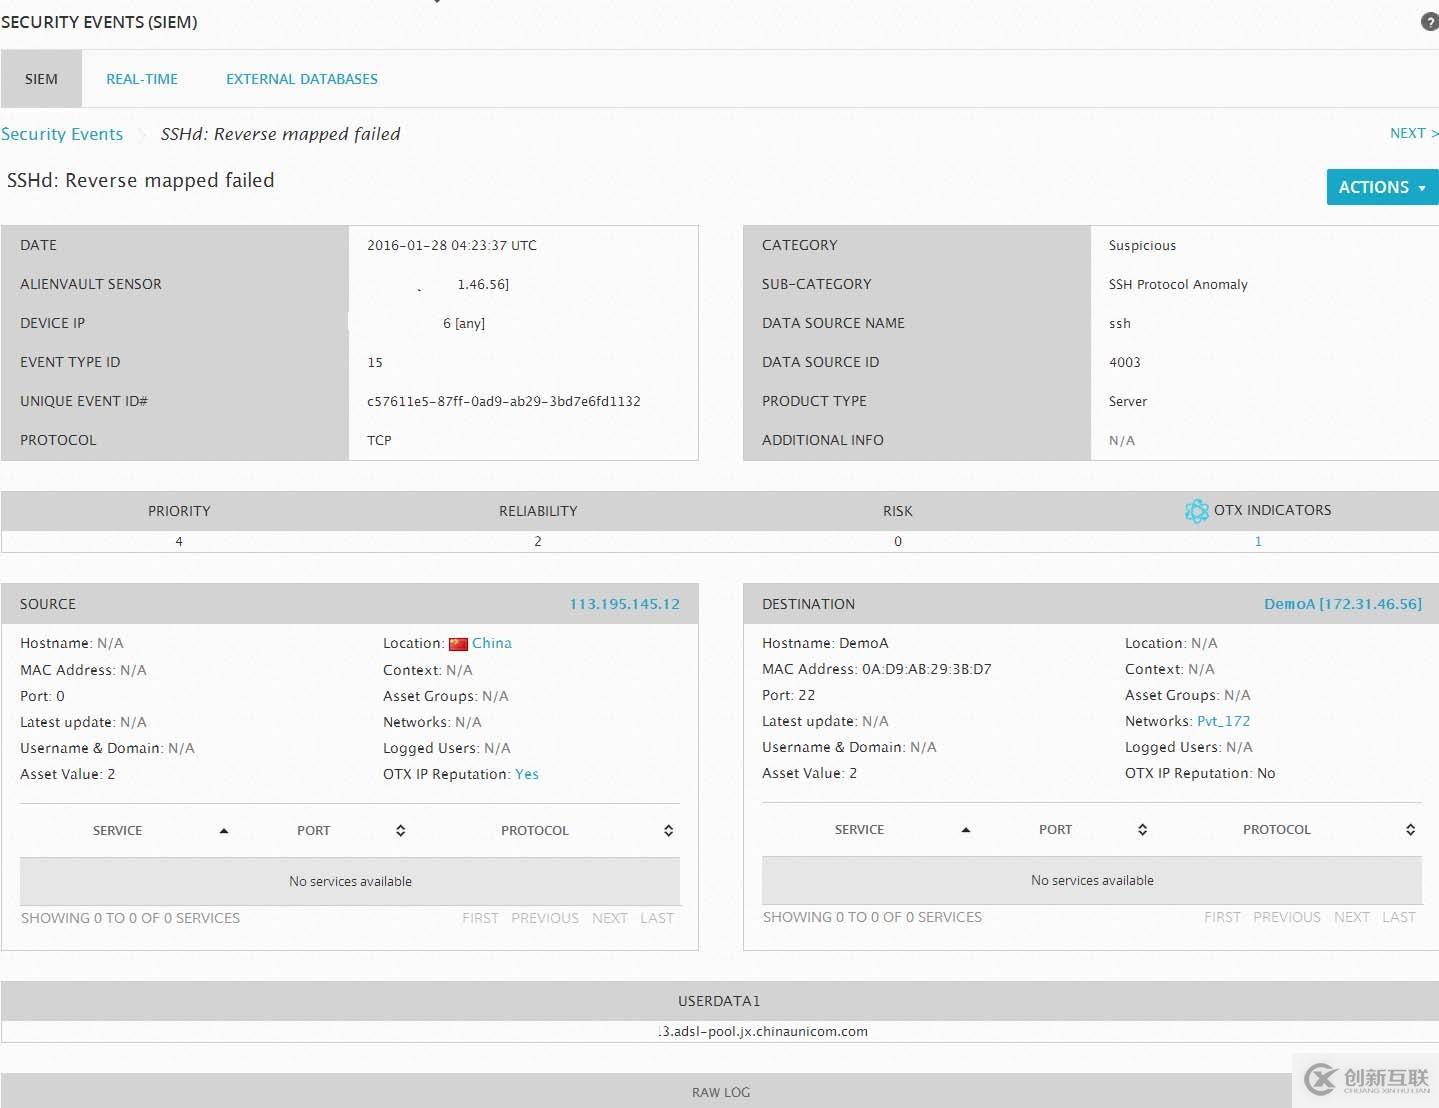Viewport: 1439px width, 1108px height.
Task: Click the destination Port: 22 text
Action: click(x=788, y=695)
